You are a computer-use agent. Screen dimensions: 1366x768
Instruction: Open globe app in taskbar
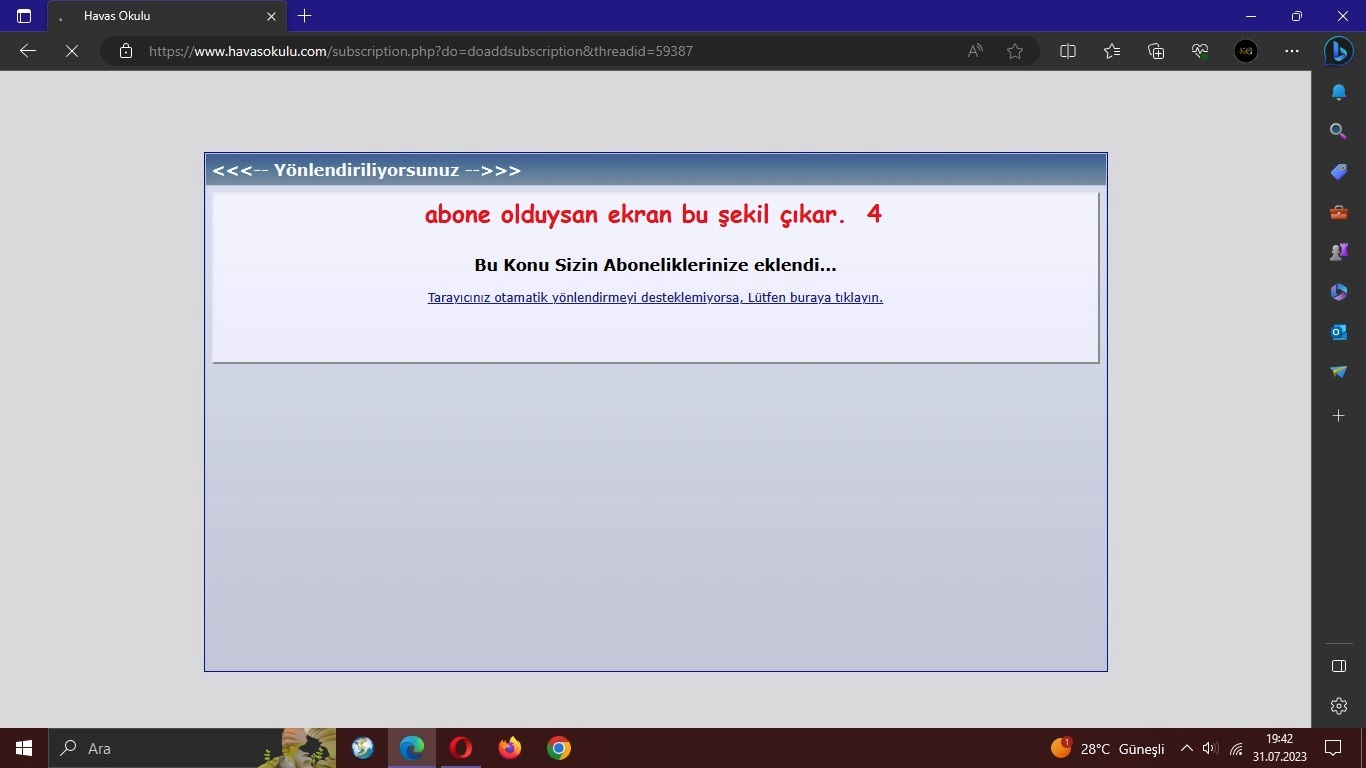coord(363,748)
